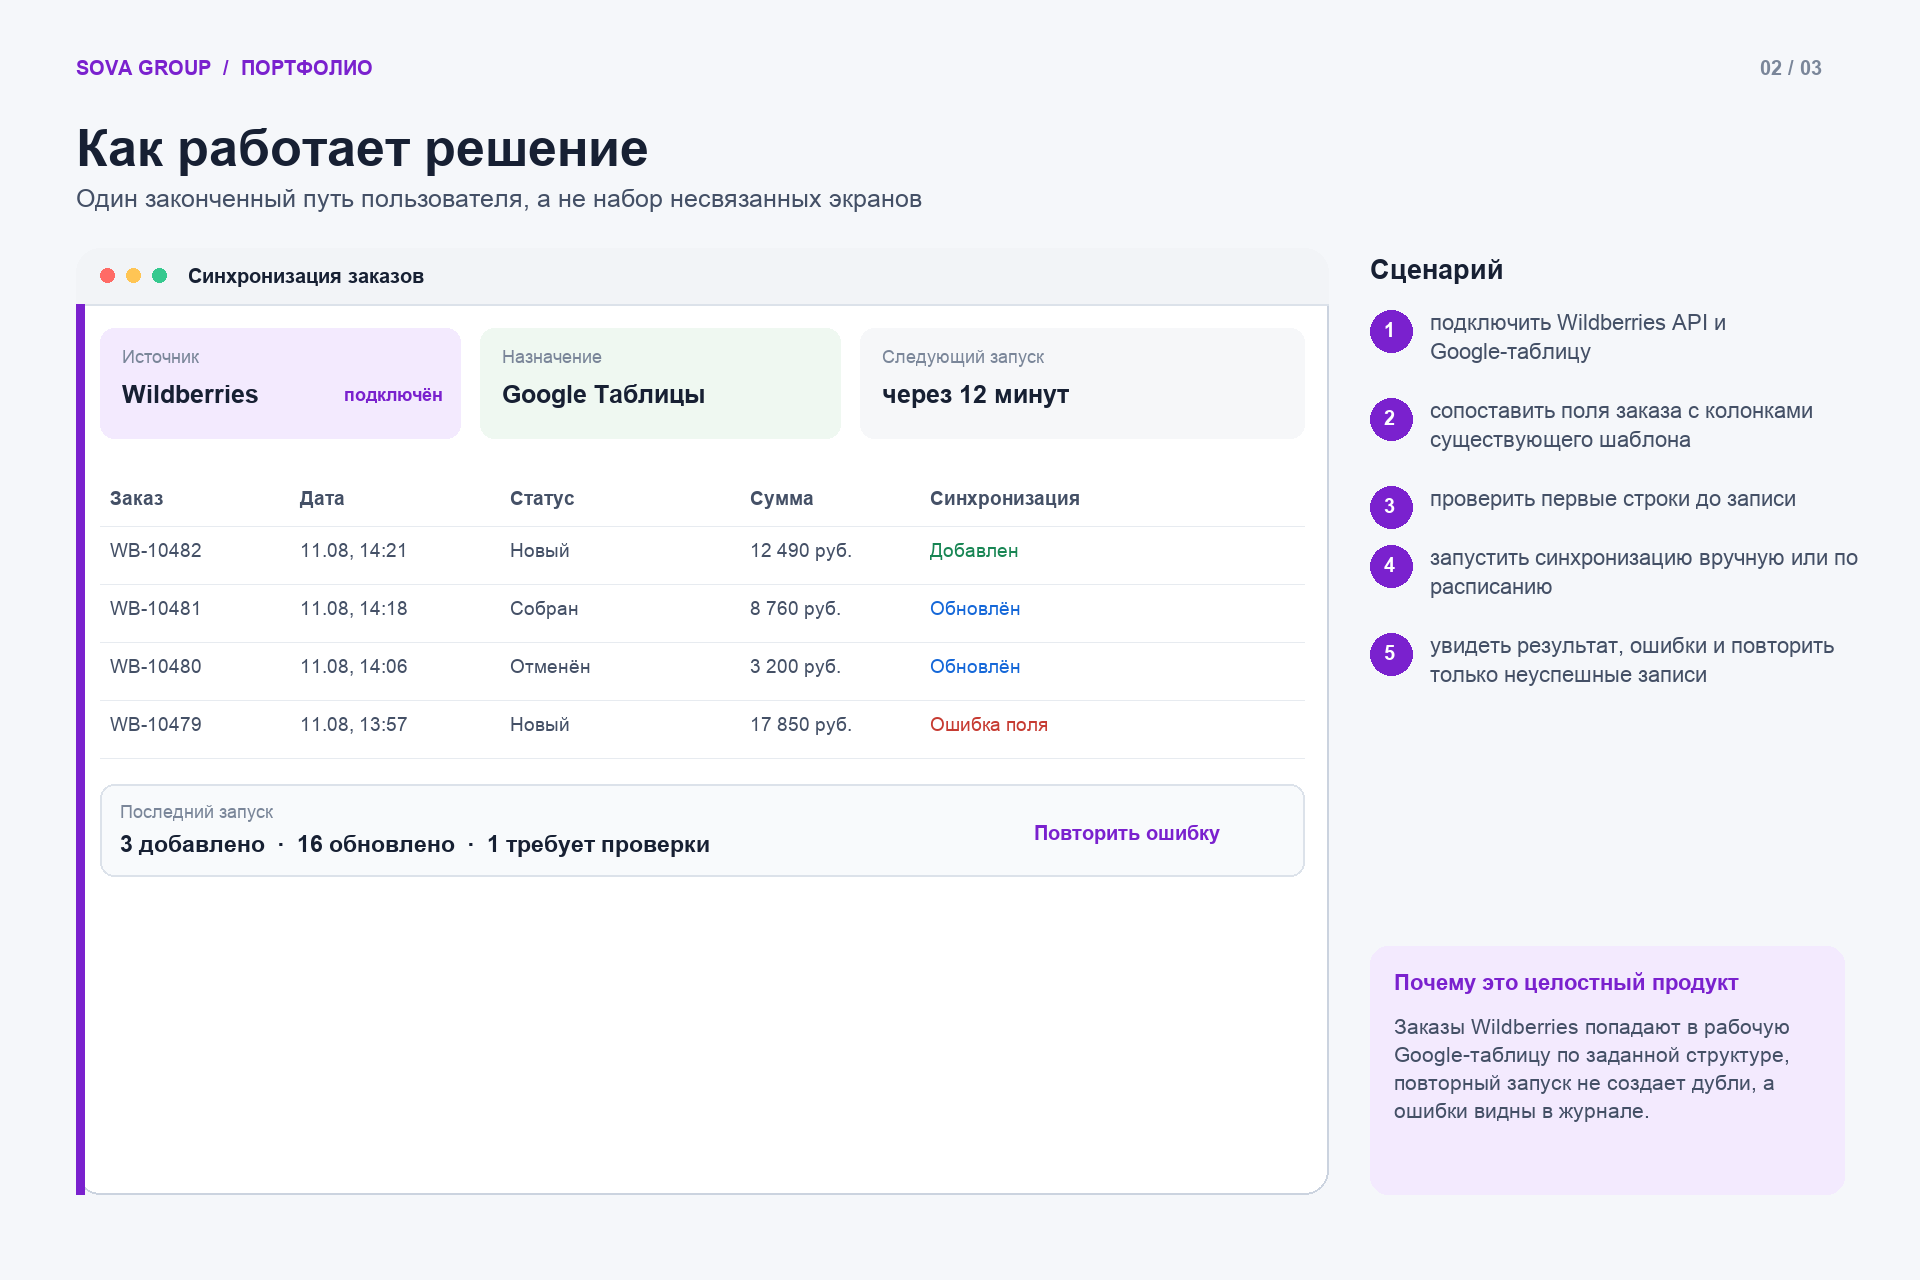Click the heading Как работает решение

[x=362, y=149]
